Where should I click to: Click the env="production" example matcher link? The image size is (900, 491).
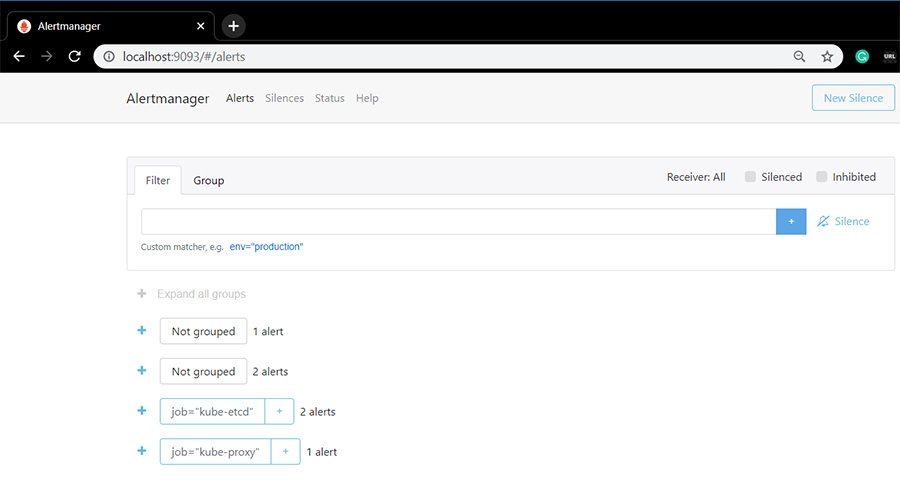pyautogui.click(x=266, y=246)
